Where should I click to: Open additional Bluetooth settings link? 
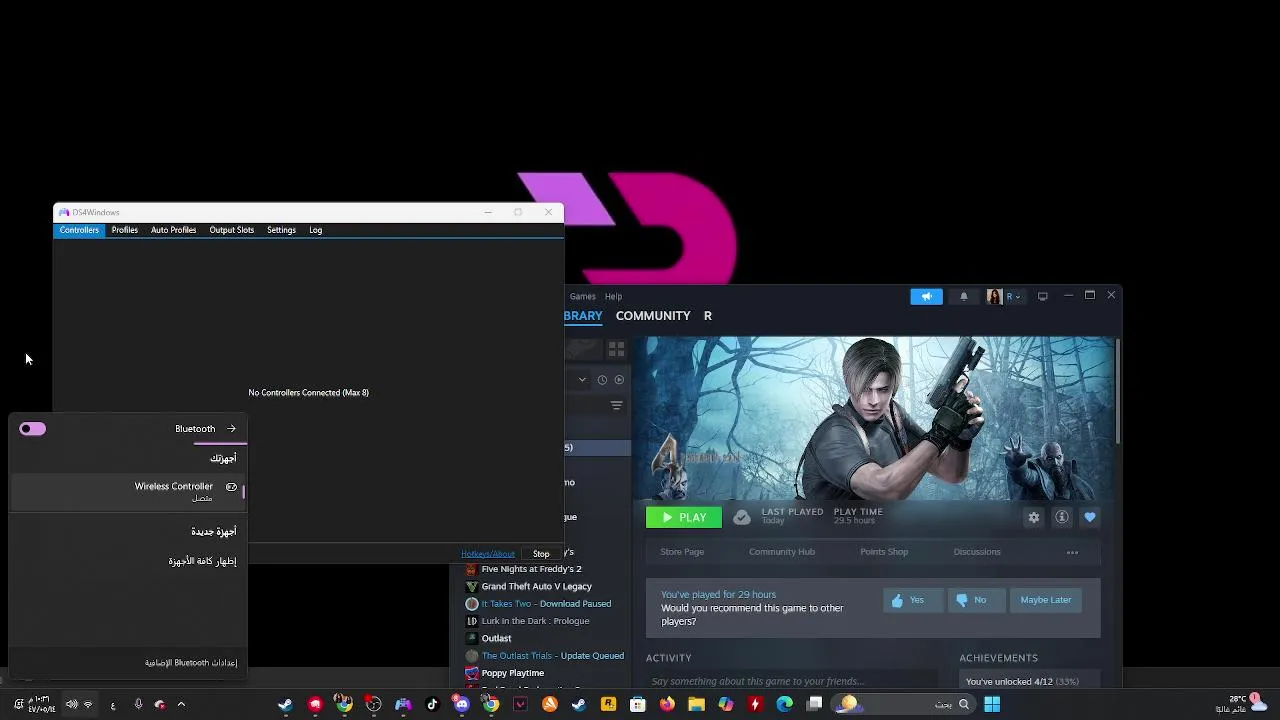[191, 663]
